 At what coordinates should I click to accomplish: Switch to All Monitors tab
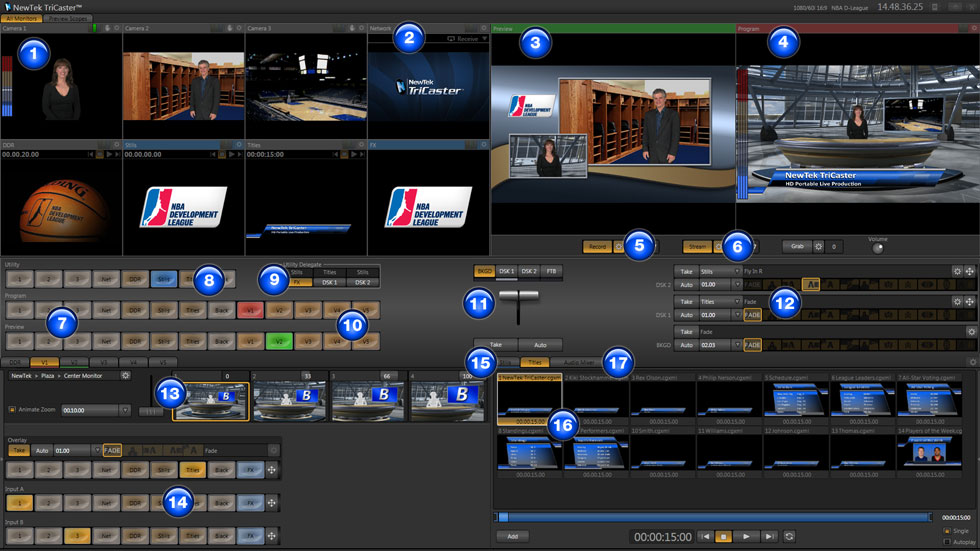coord(21,19)
